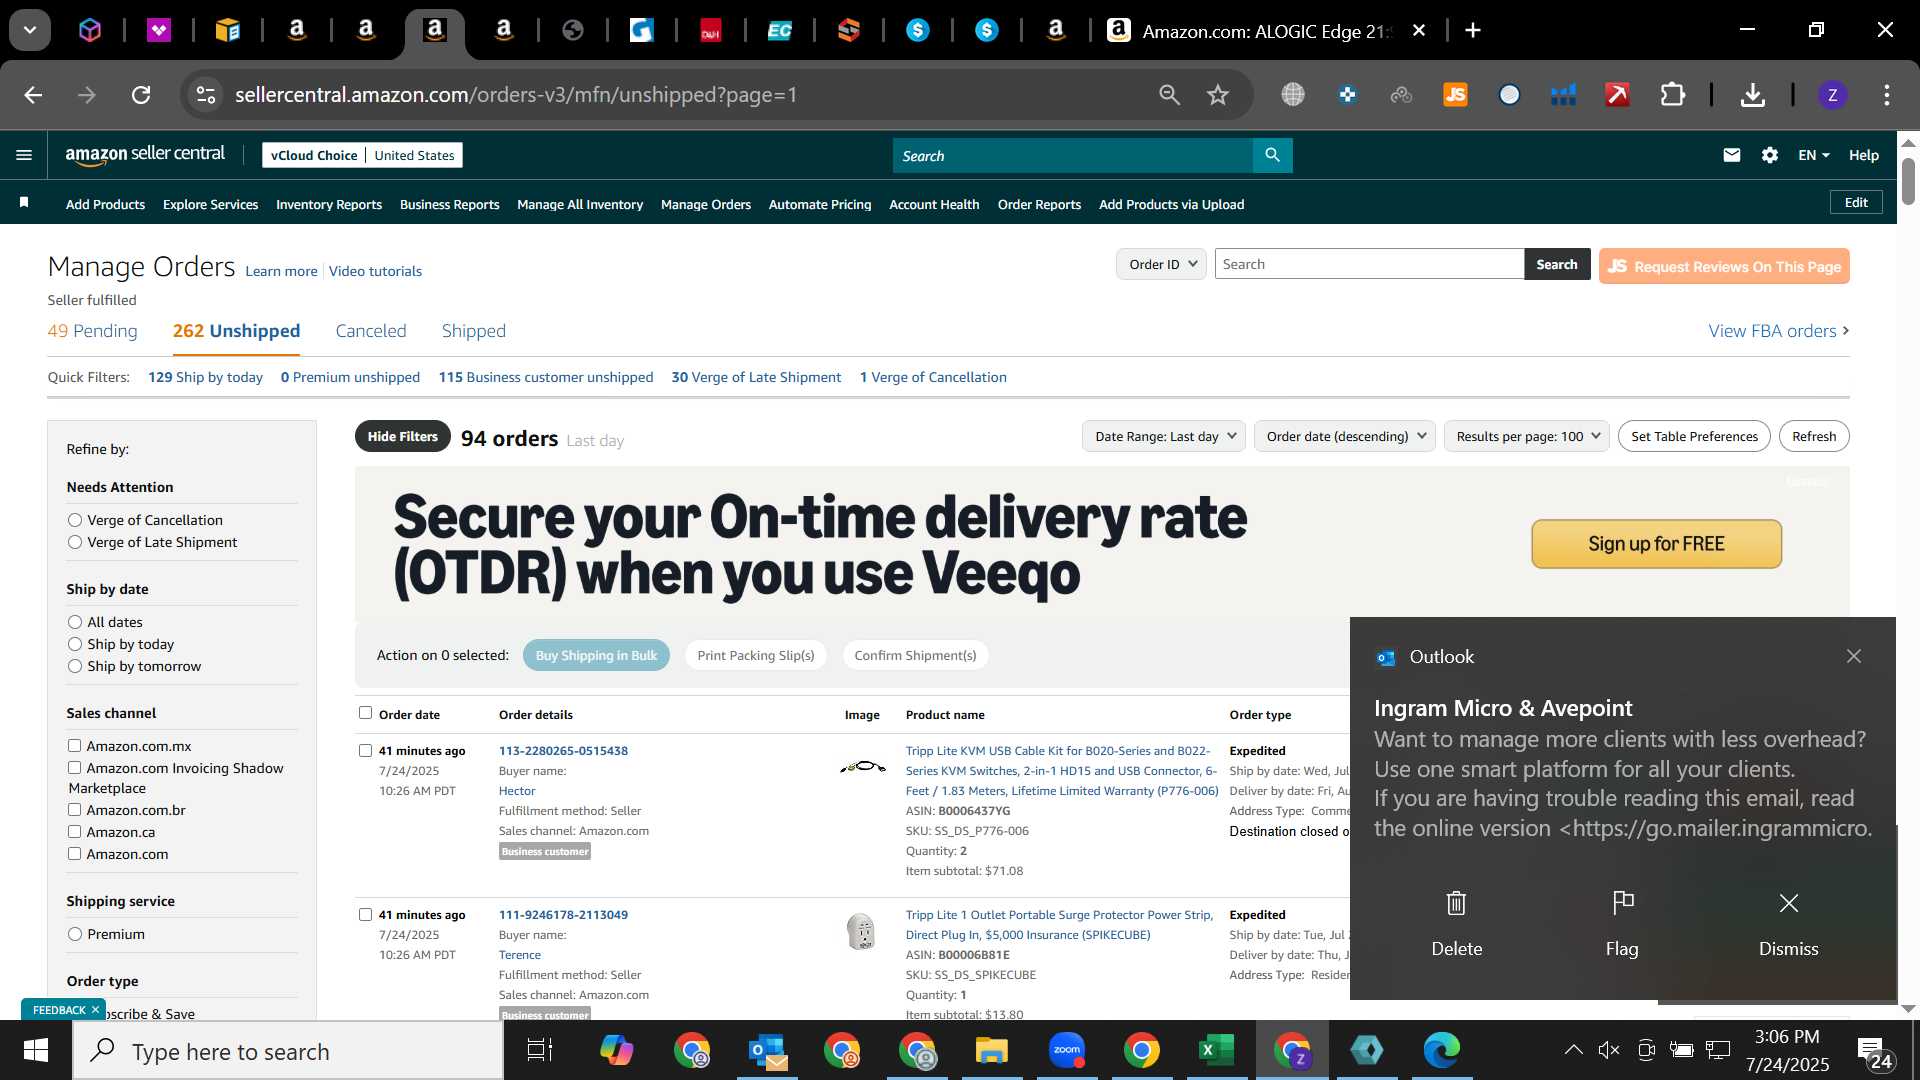Screen dimensions: 1920x1080
Task: Open the Seller Central messages envelope icon
Action: (1732, 155)
